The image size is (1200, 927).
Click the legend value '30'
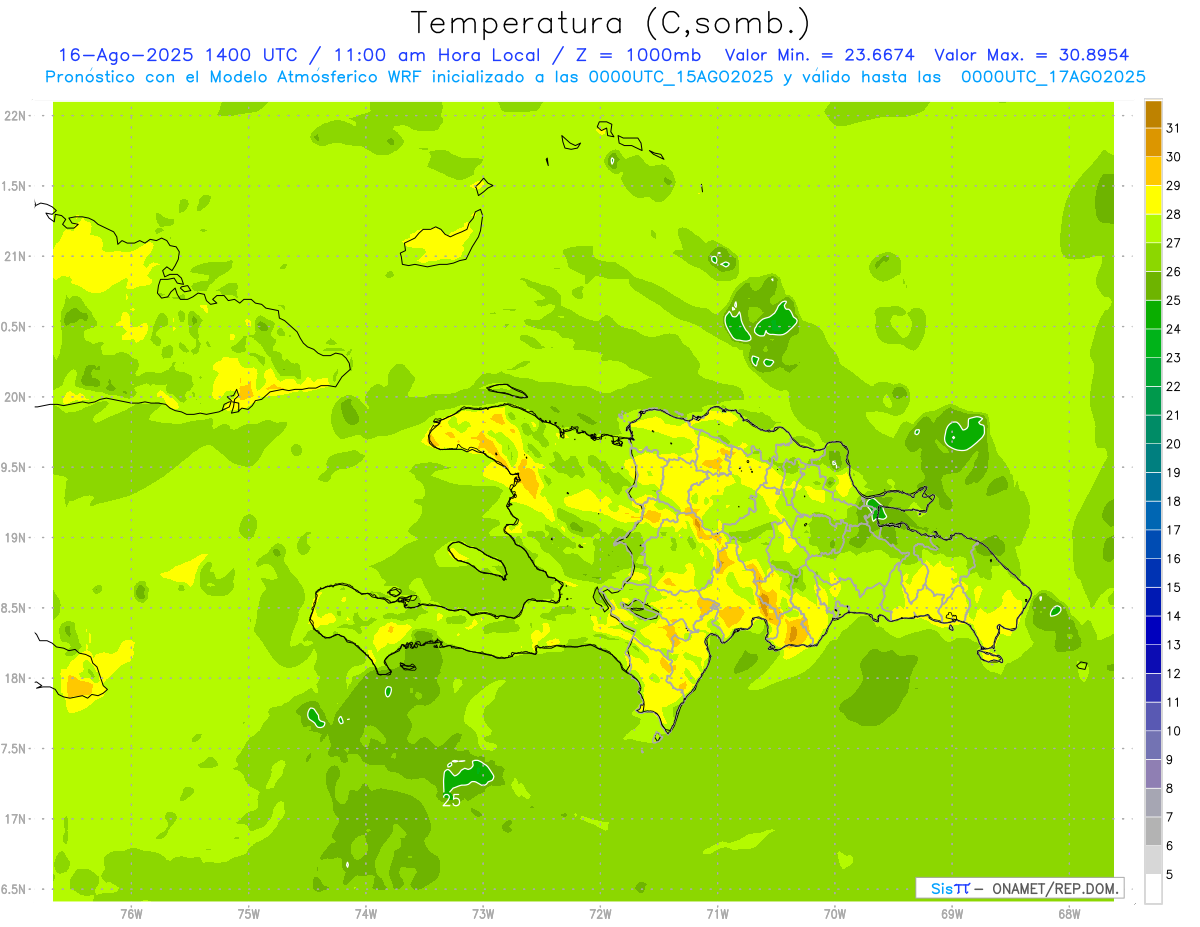coord(1174,157)
